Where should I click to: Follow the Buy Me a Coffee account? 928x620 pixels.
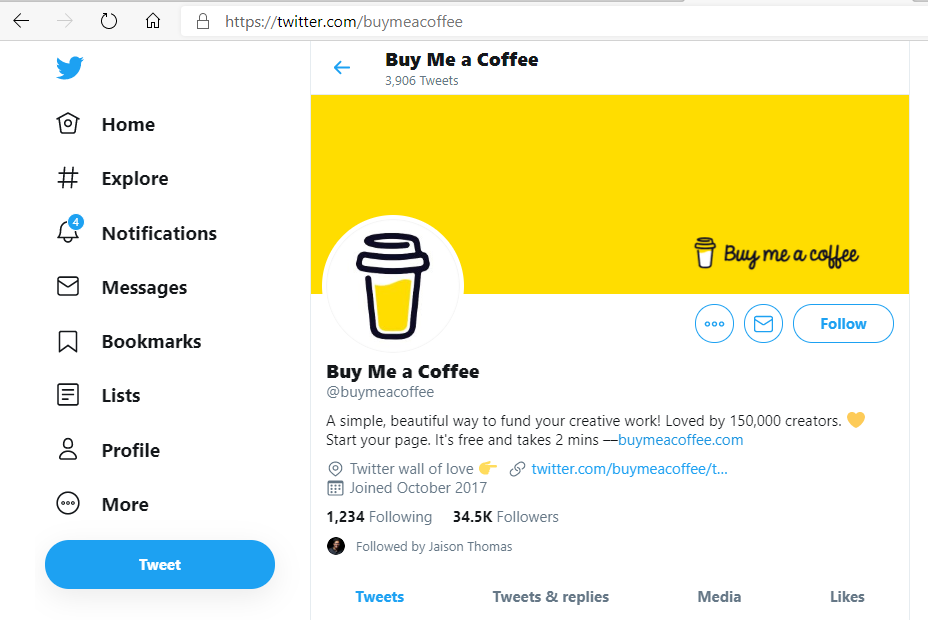[x=843, y=324]
